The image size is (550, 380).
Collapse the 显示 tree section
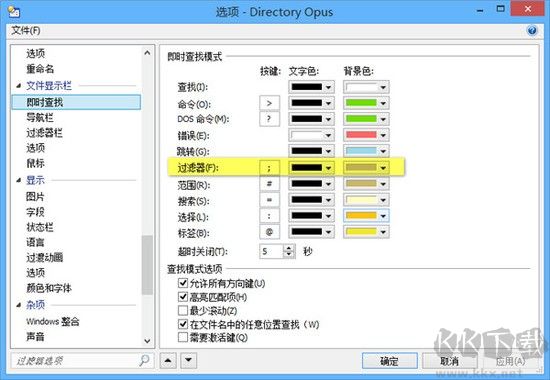[x=19, y=180]
